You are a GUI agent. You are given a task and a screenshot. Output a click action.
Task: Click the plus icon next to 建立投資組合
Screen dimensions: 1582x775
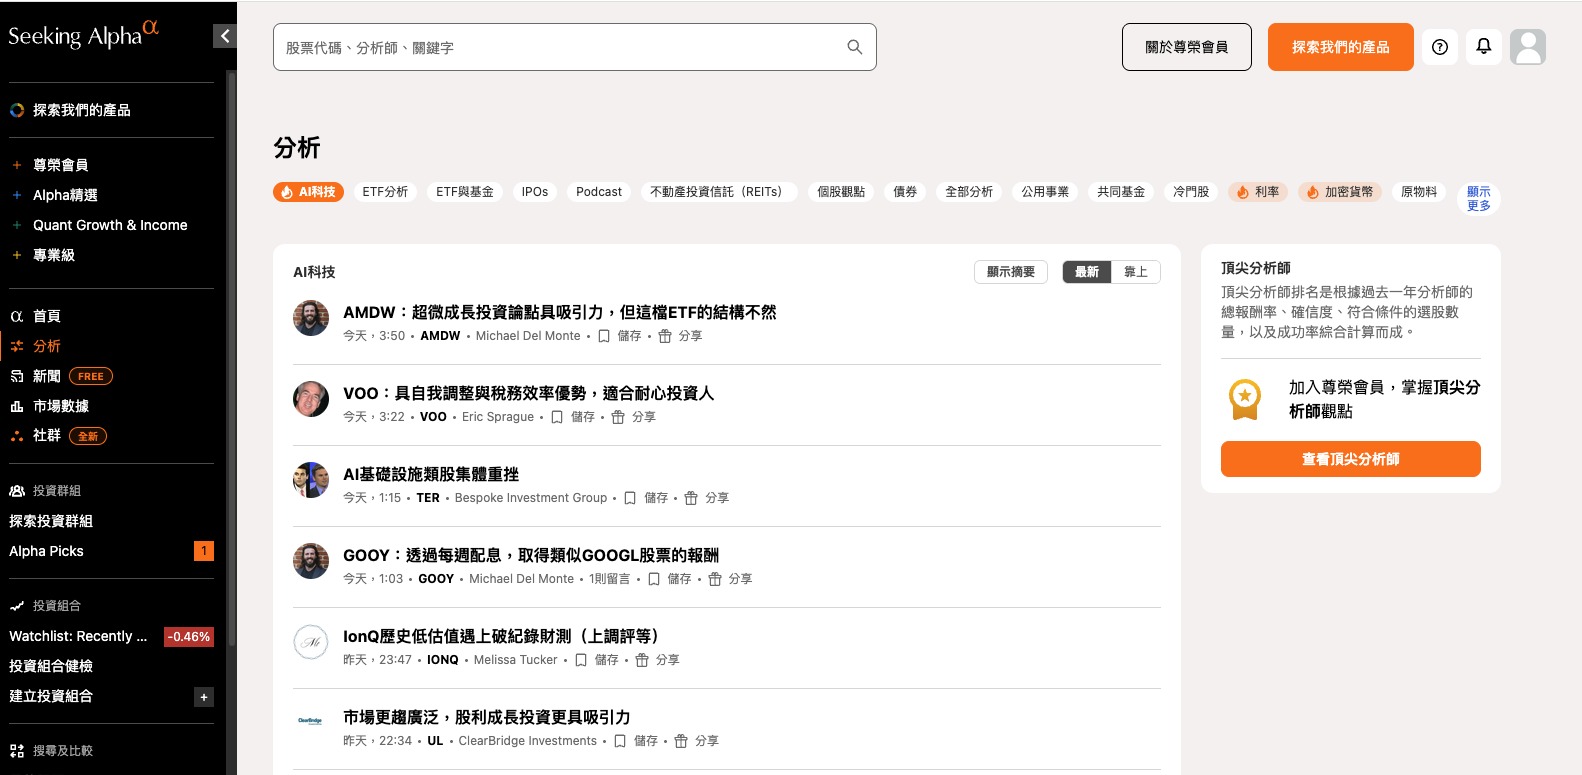click(204, 697)
